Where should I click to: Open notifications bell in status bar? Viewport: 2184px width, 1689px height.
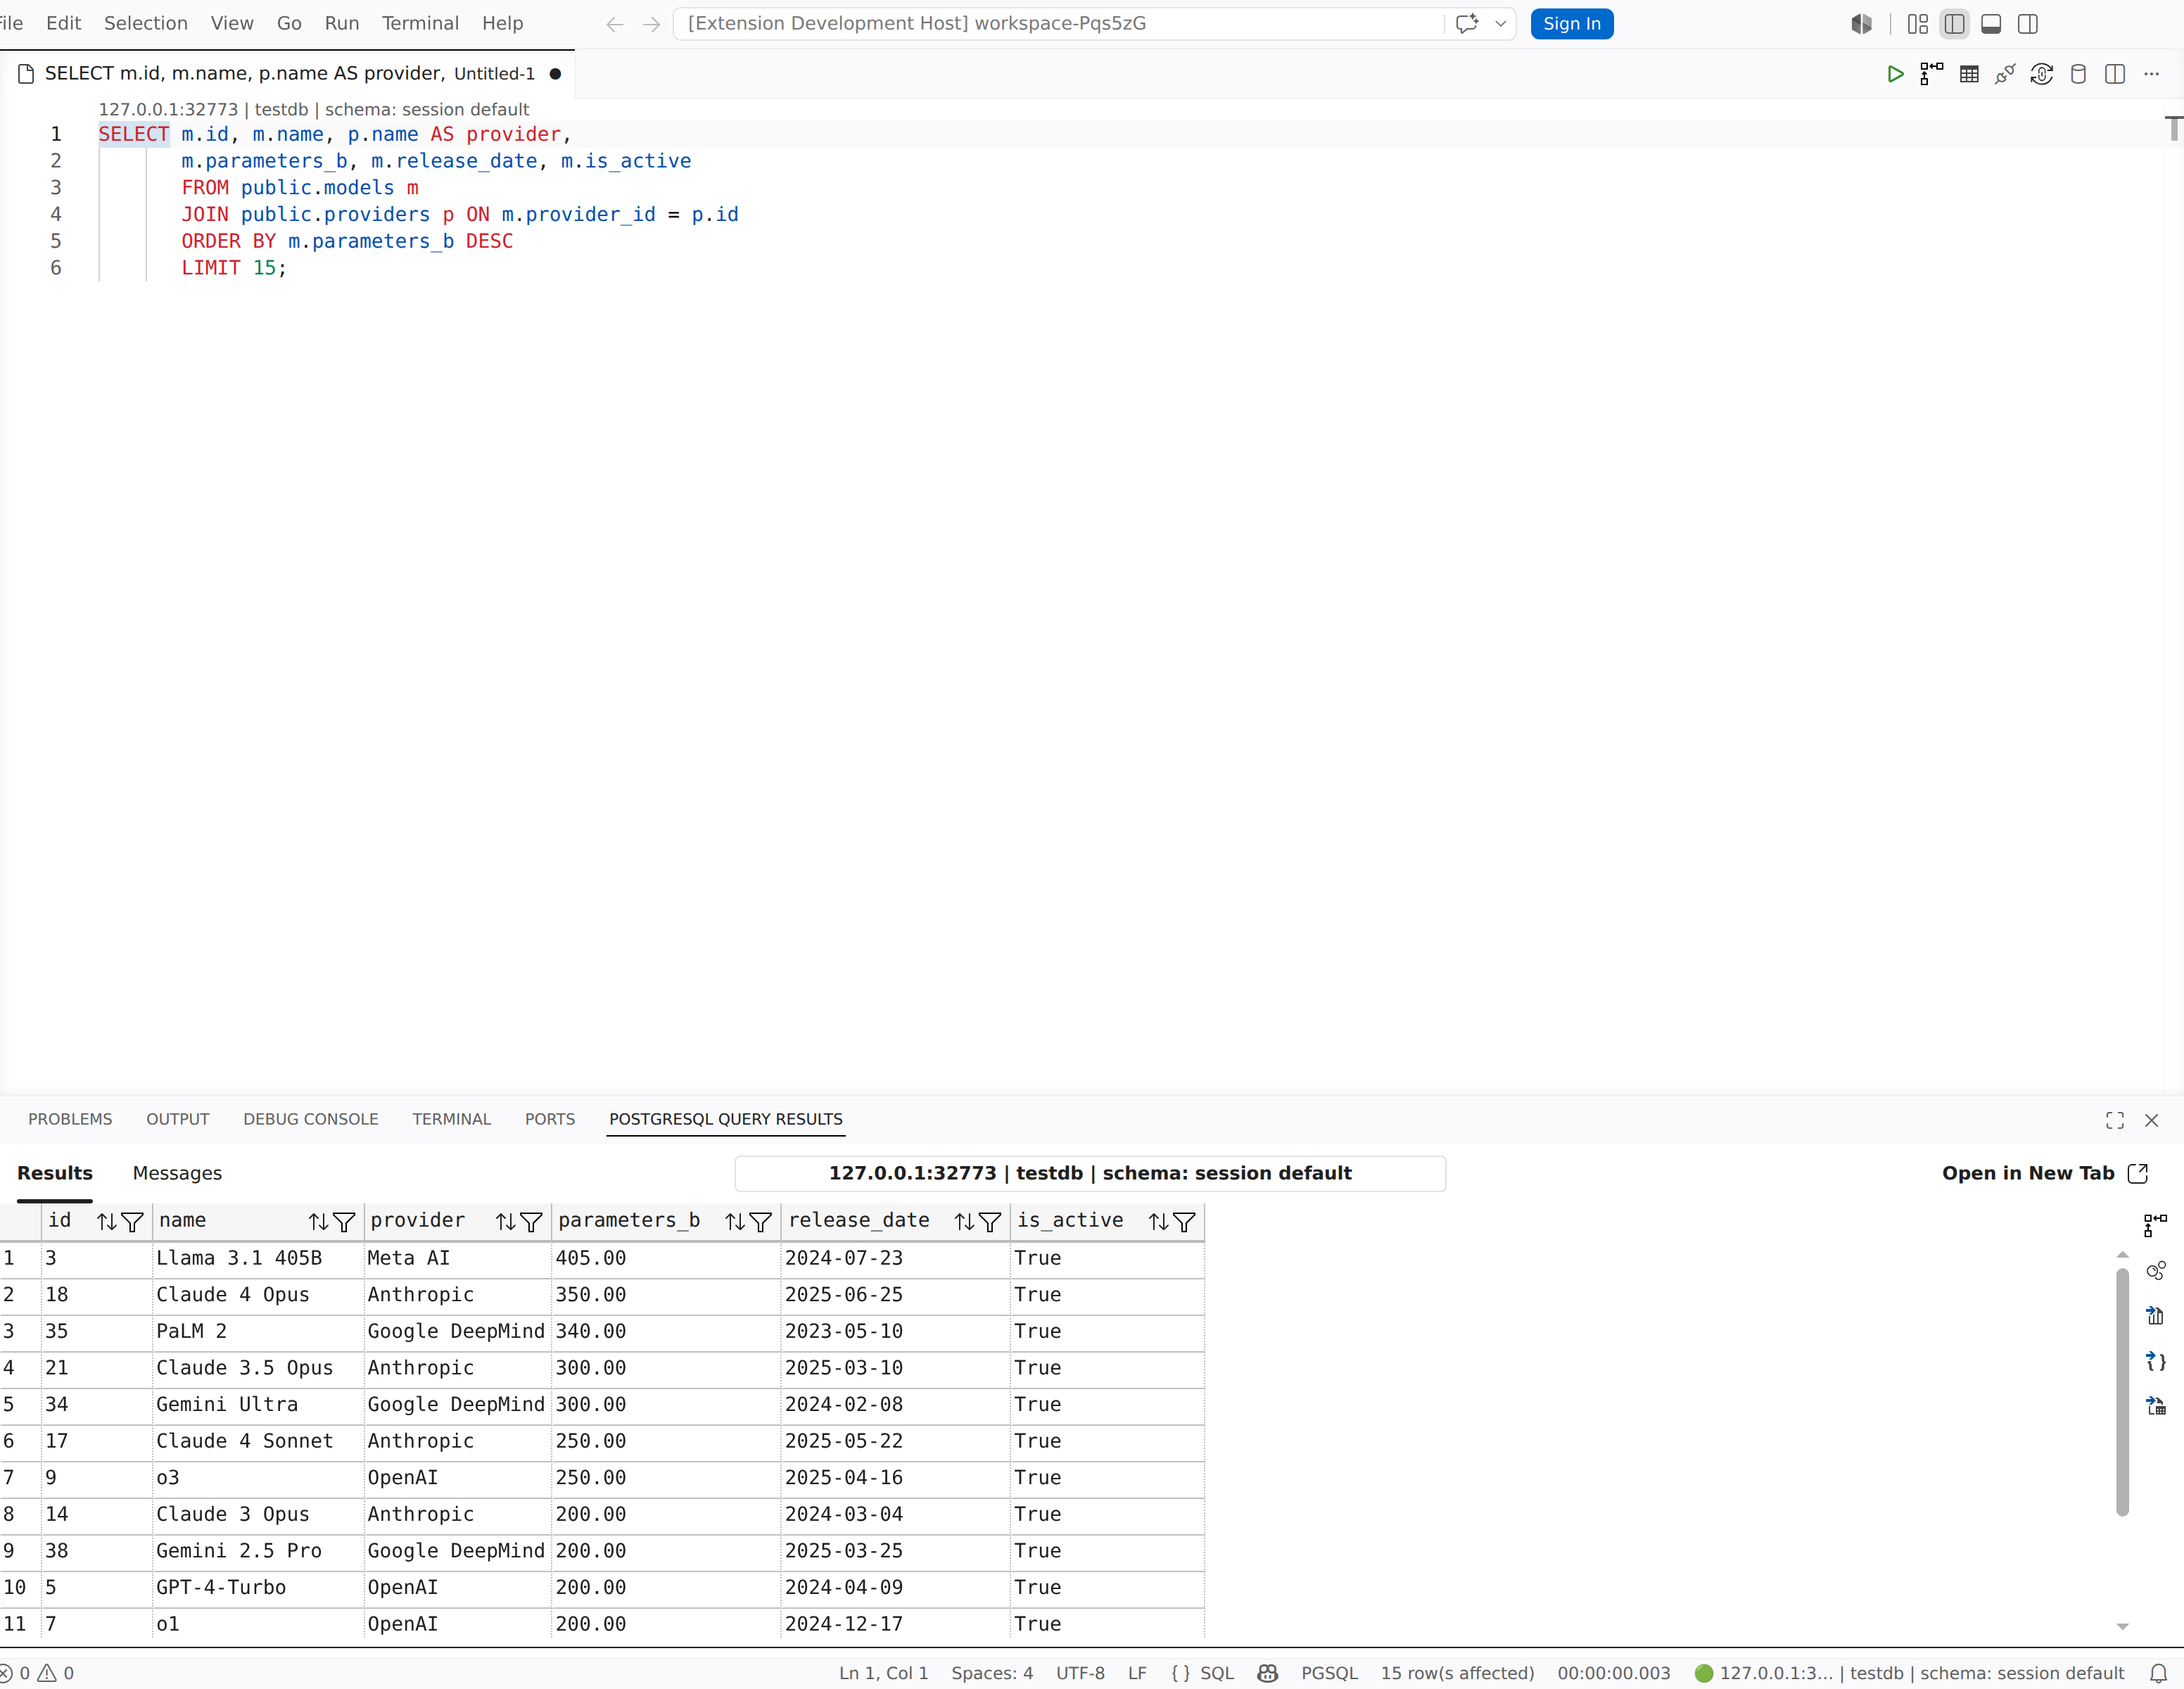2159,1673
